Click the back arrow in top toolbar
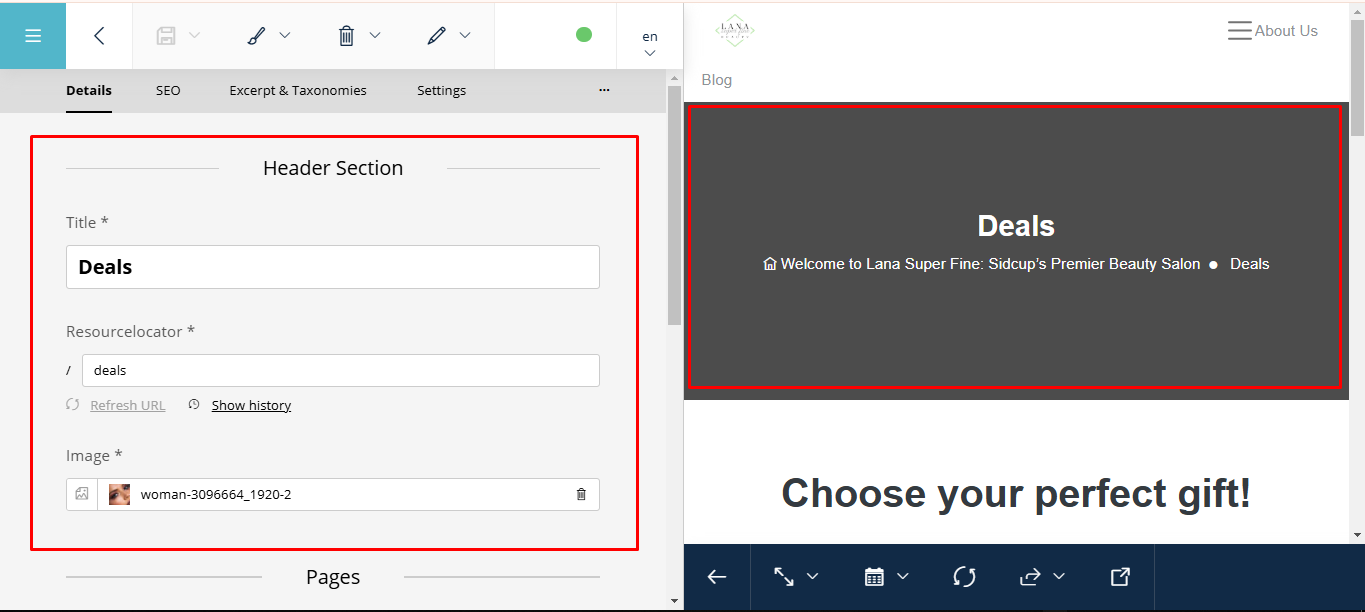Screen dimensions: 1365x612 point(99,36)
